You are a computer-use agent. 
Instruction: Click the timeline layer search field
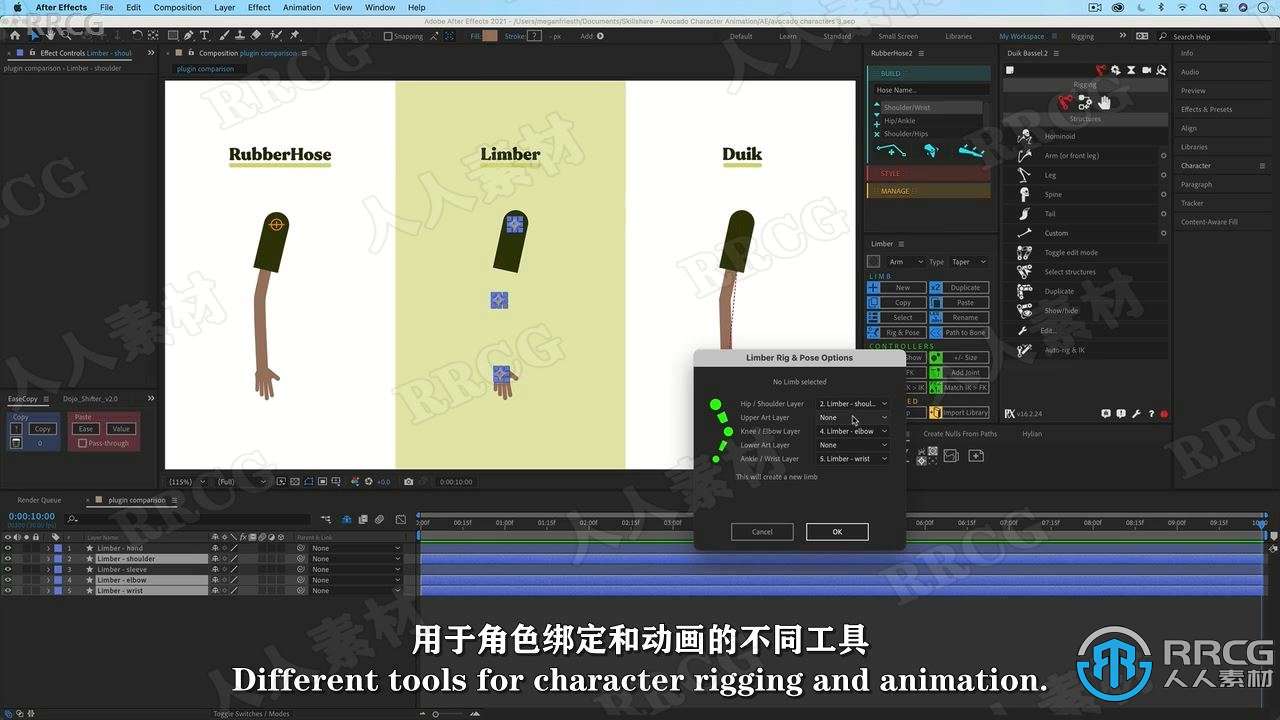click(x=187, y=518)
